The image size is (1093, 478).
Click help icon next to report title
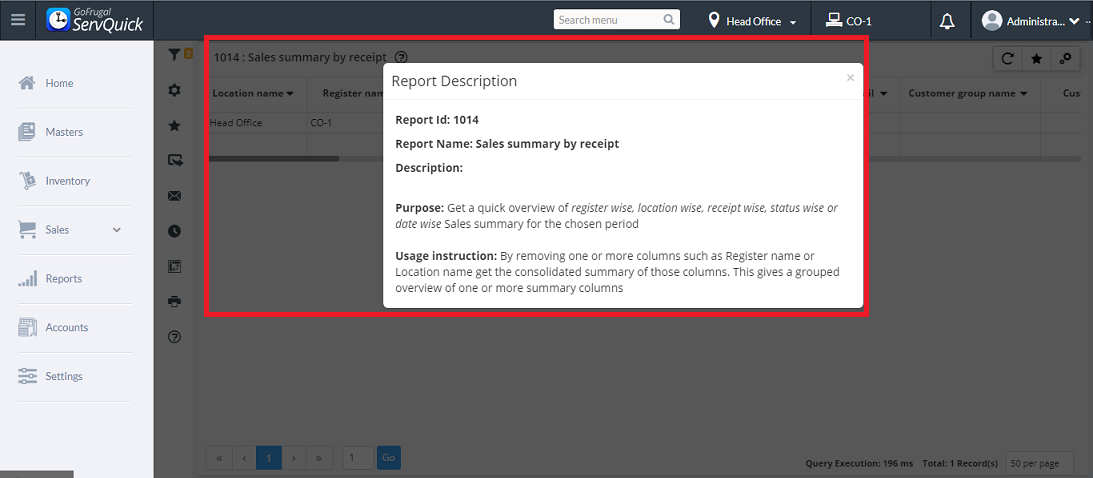click(x=401, y=58)
